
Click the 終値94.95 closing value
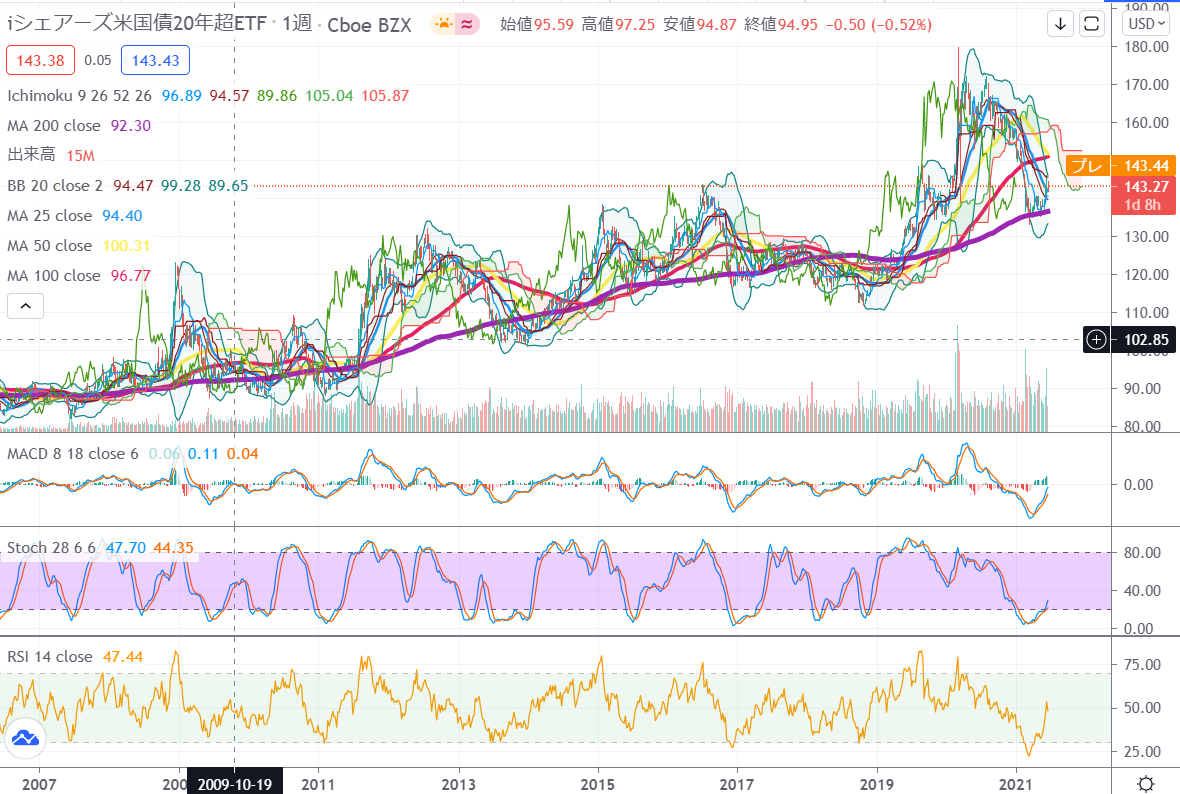(x=781, y=25)
